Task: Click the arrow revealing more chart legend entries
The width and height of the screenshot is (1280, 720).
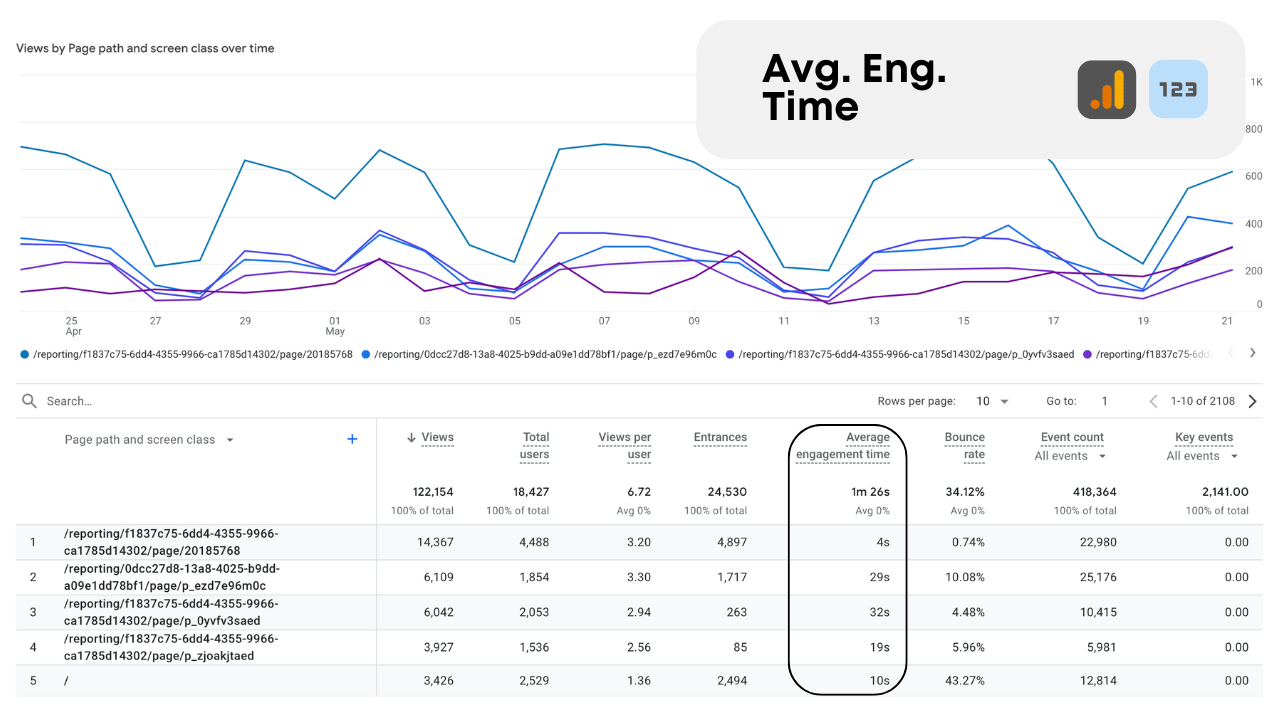Action: pos(1253,354)
